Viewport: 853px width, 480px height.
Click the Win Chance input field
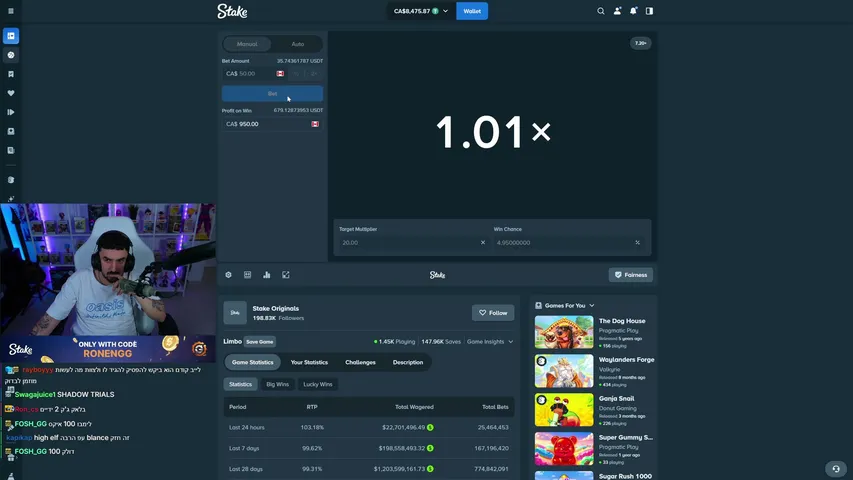[x=568, y=243]
